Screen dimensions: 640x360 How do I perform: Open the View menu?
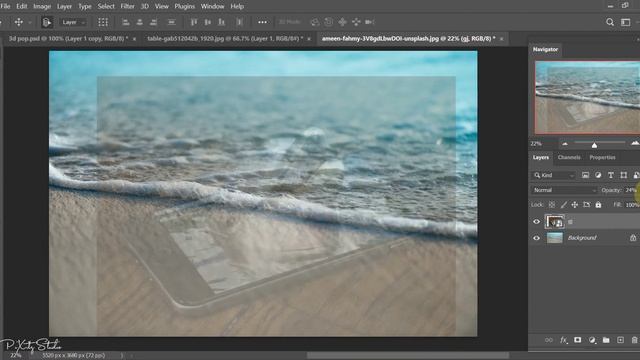click(162, 7)
